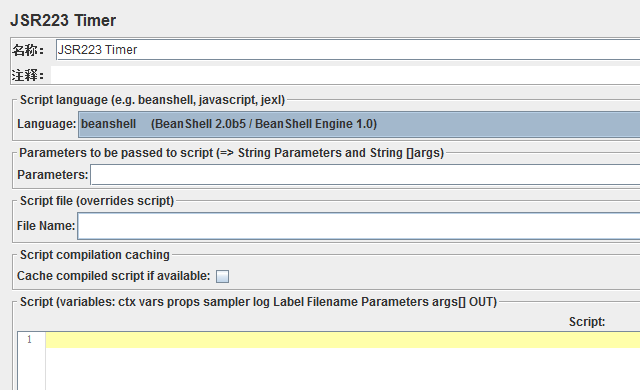640x390 pixels.
Task: Click the empty 注释 comment field
Action: pos(345,75)
